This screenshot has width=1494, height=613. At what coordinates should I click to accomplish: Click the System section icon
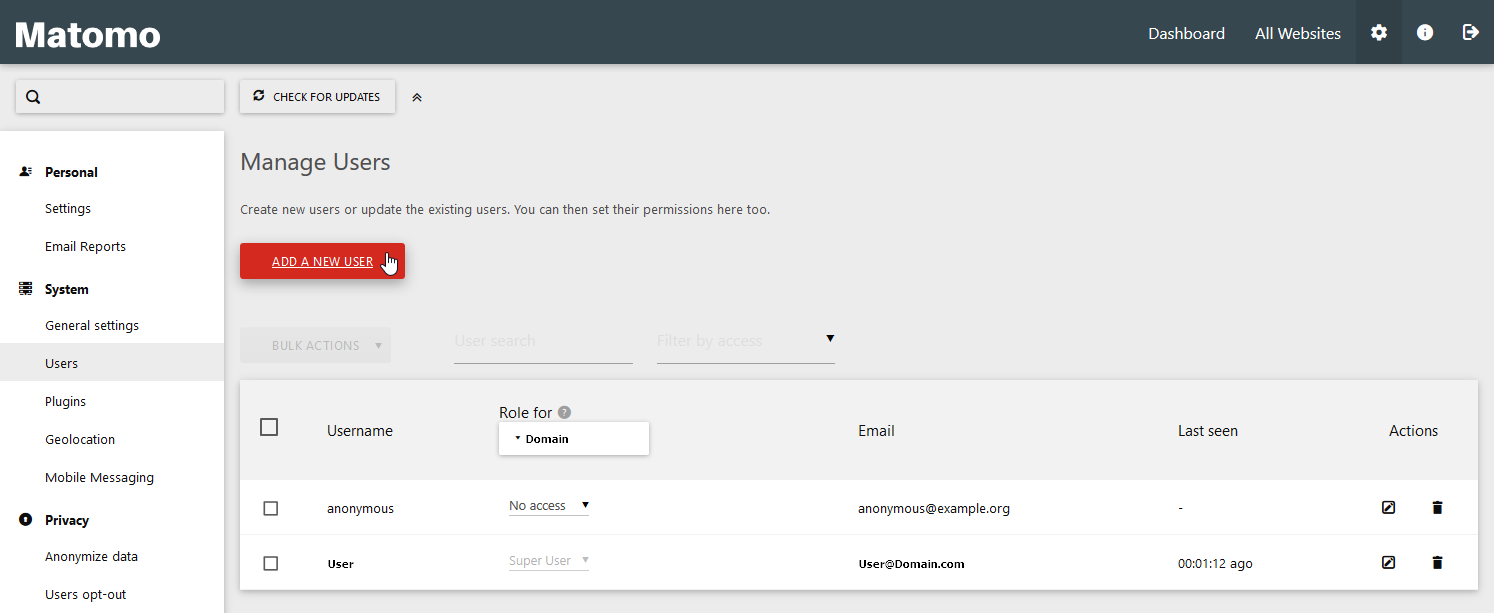click(26, 289)
